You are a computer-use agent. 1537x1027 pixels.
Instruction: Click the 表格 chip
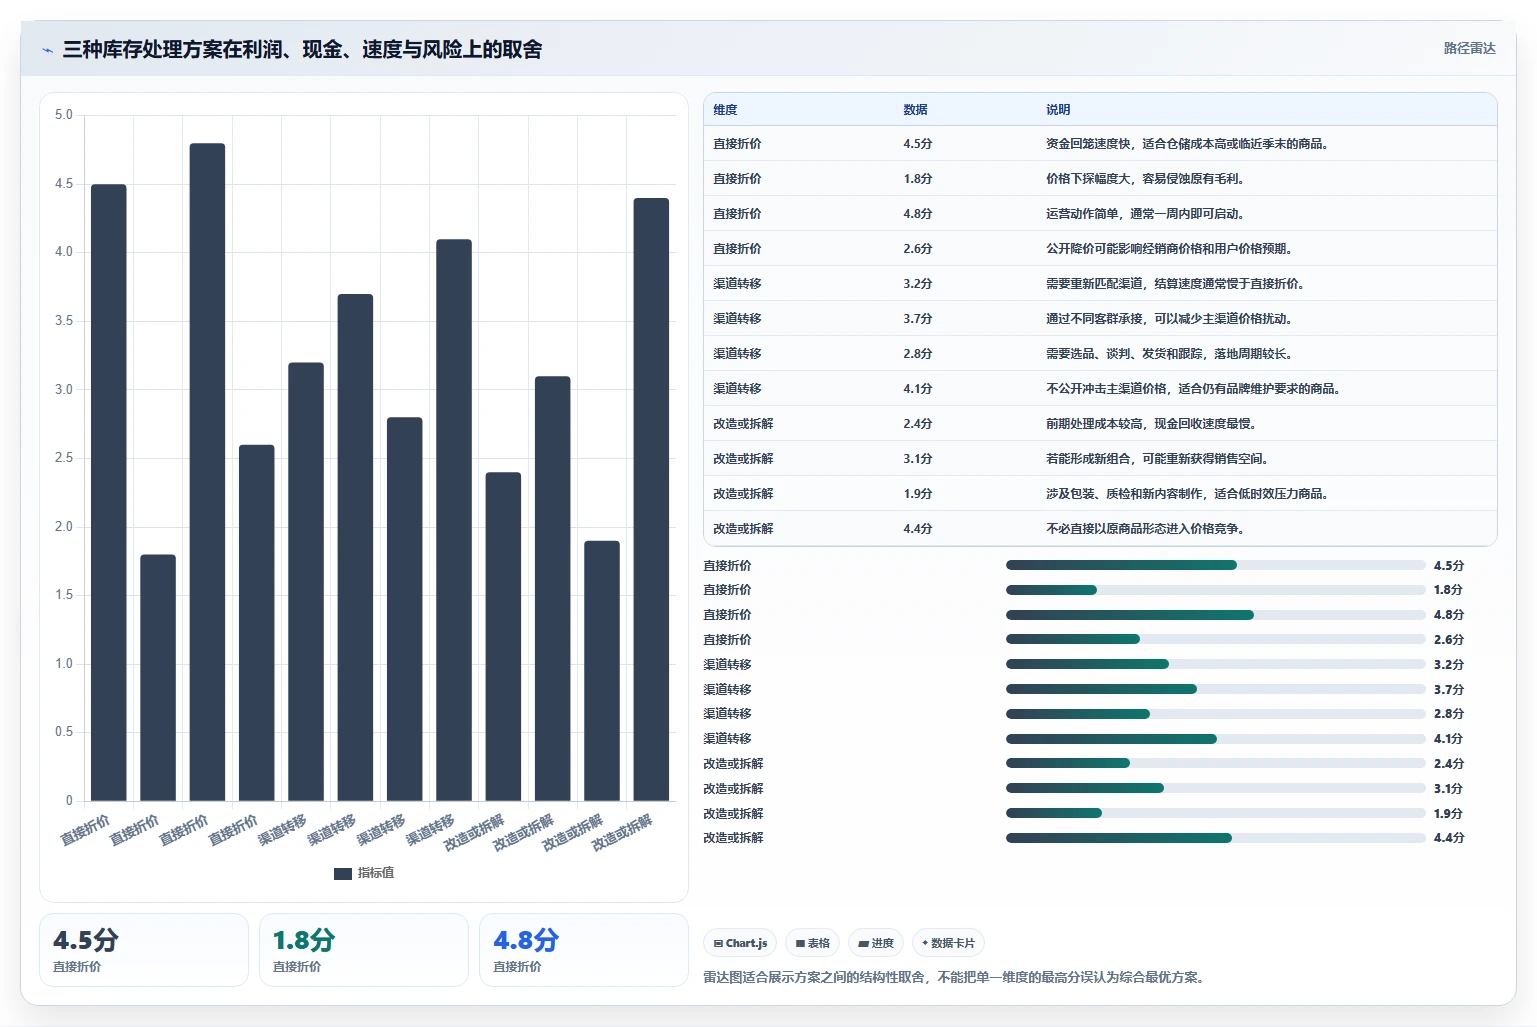[812, 943]
